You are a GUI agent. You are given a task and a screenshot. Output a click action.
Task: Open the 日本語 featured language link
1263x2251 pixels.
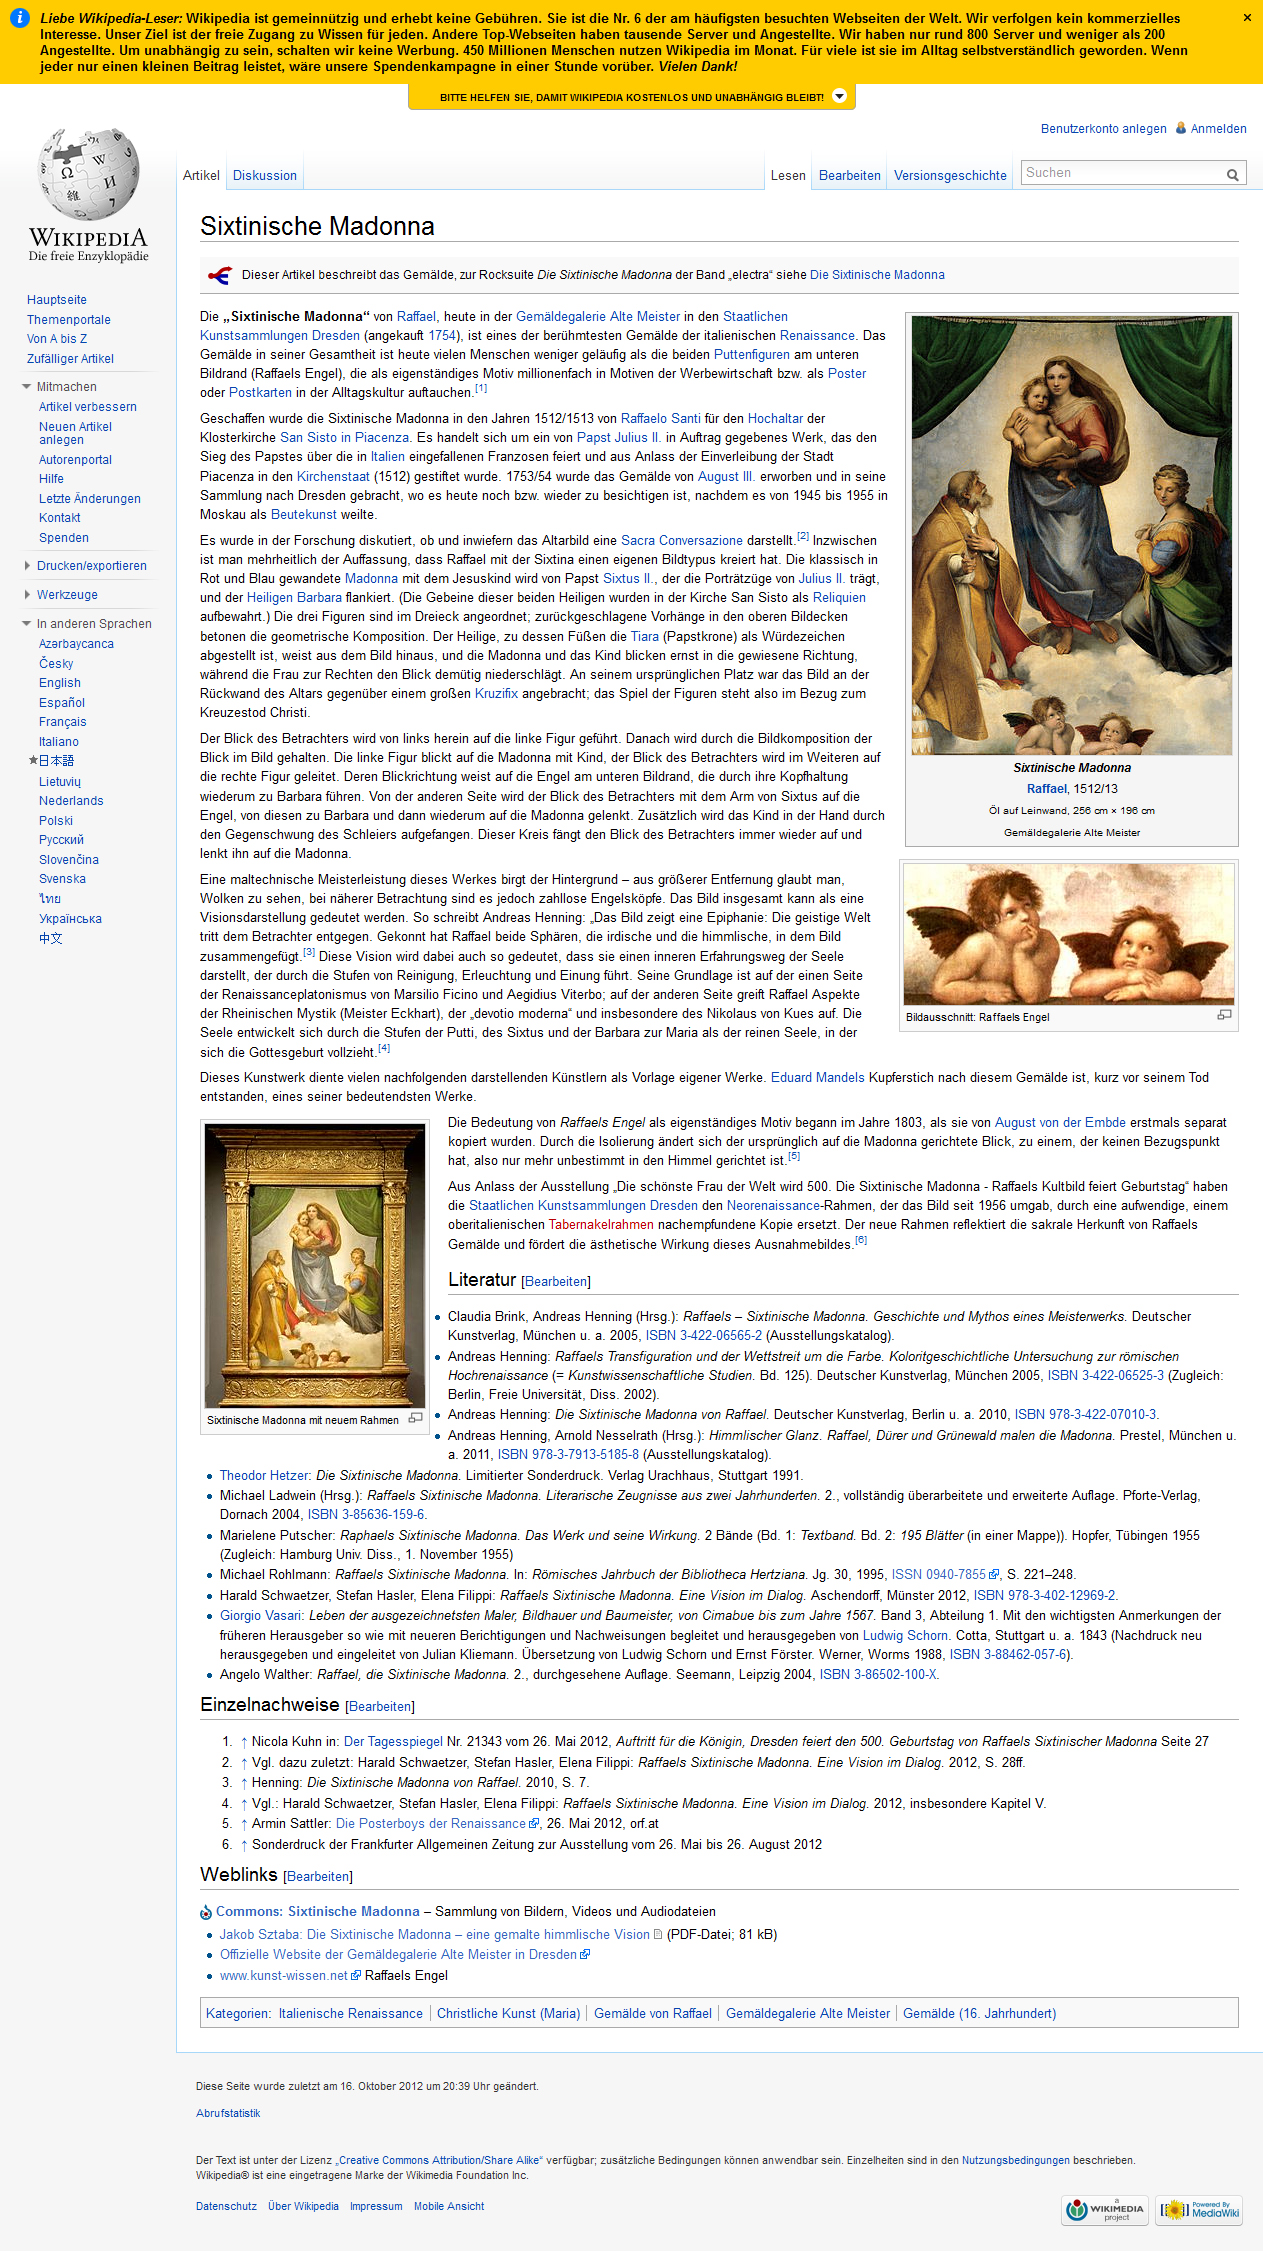[56, 761]
